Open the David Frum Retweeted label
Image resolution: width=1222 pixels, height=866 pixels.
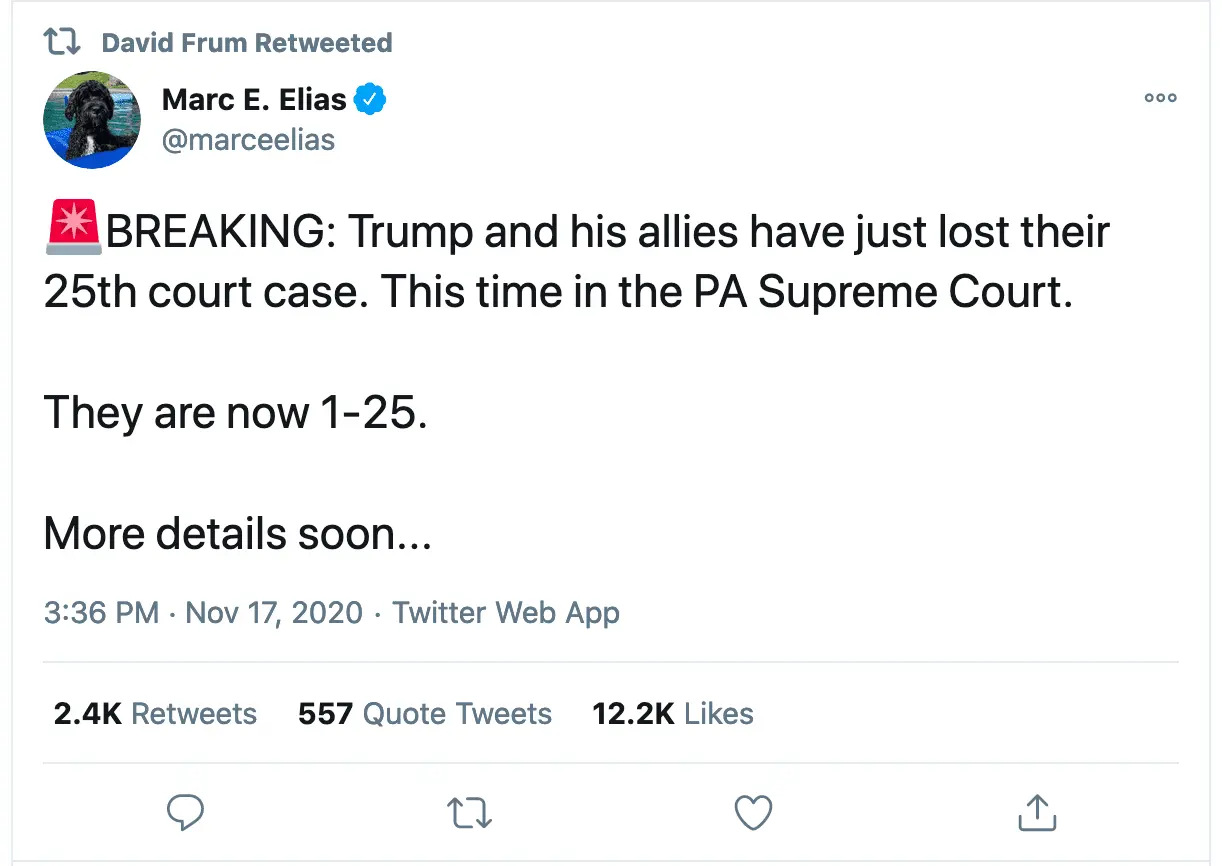(x=246, y=42)
